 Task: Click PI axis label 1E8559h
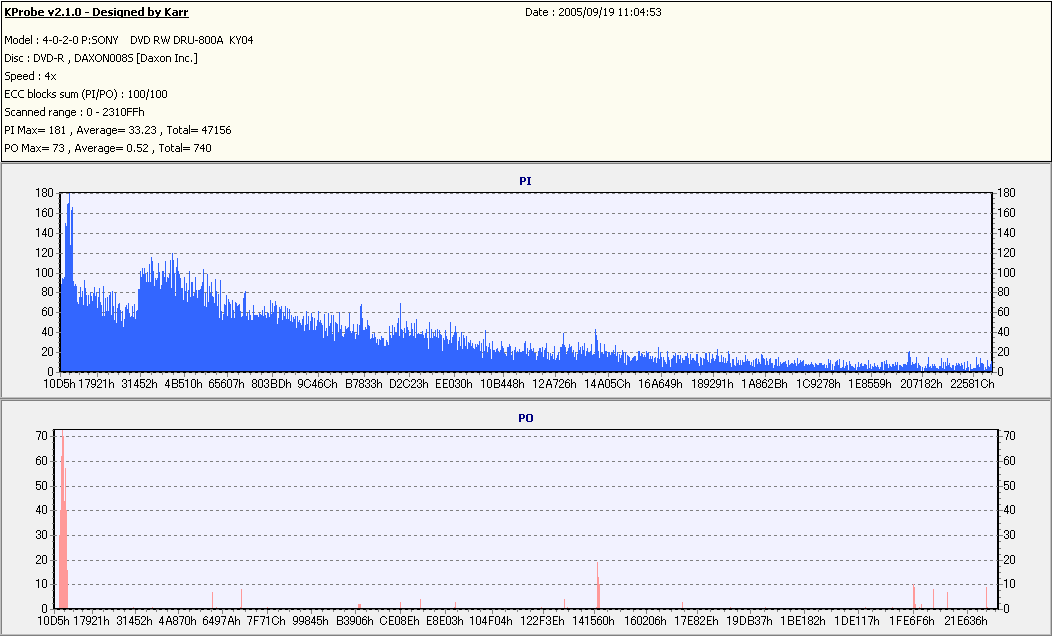(x=870, y=384)
